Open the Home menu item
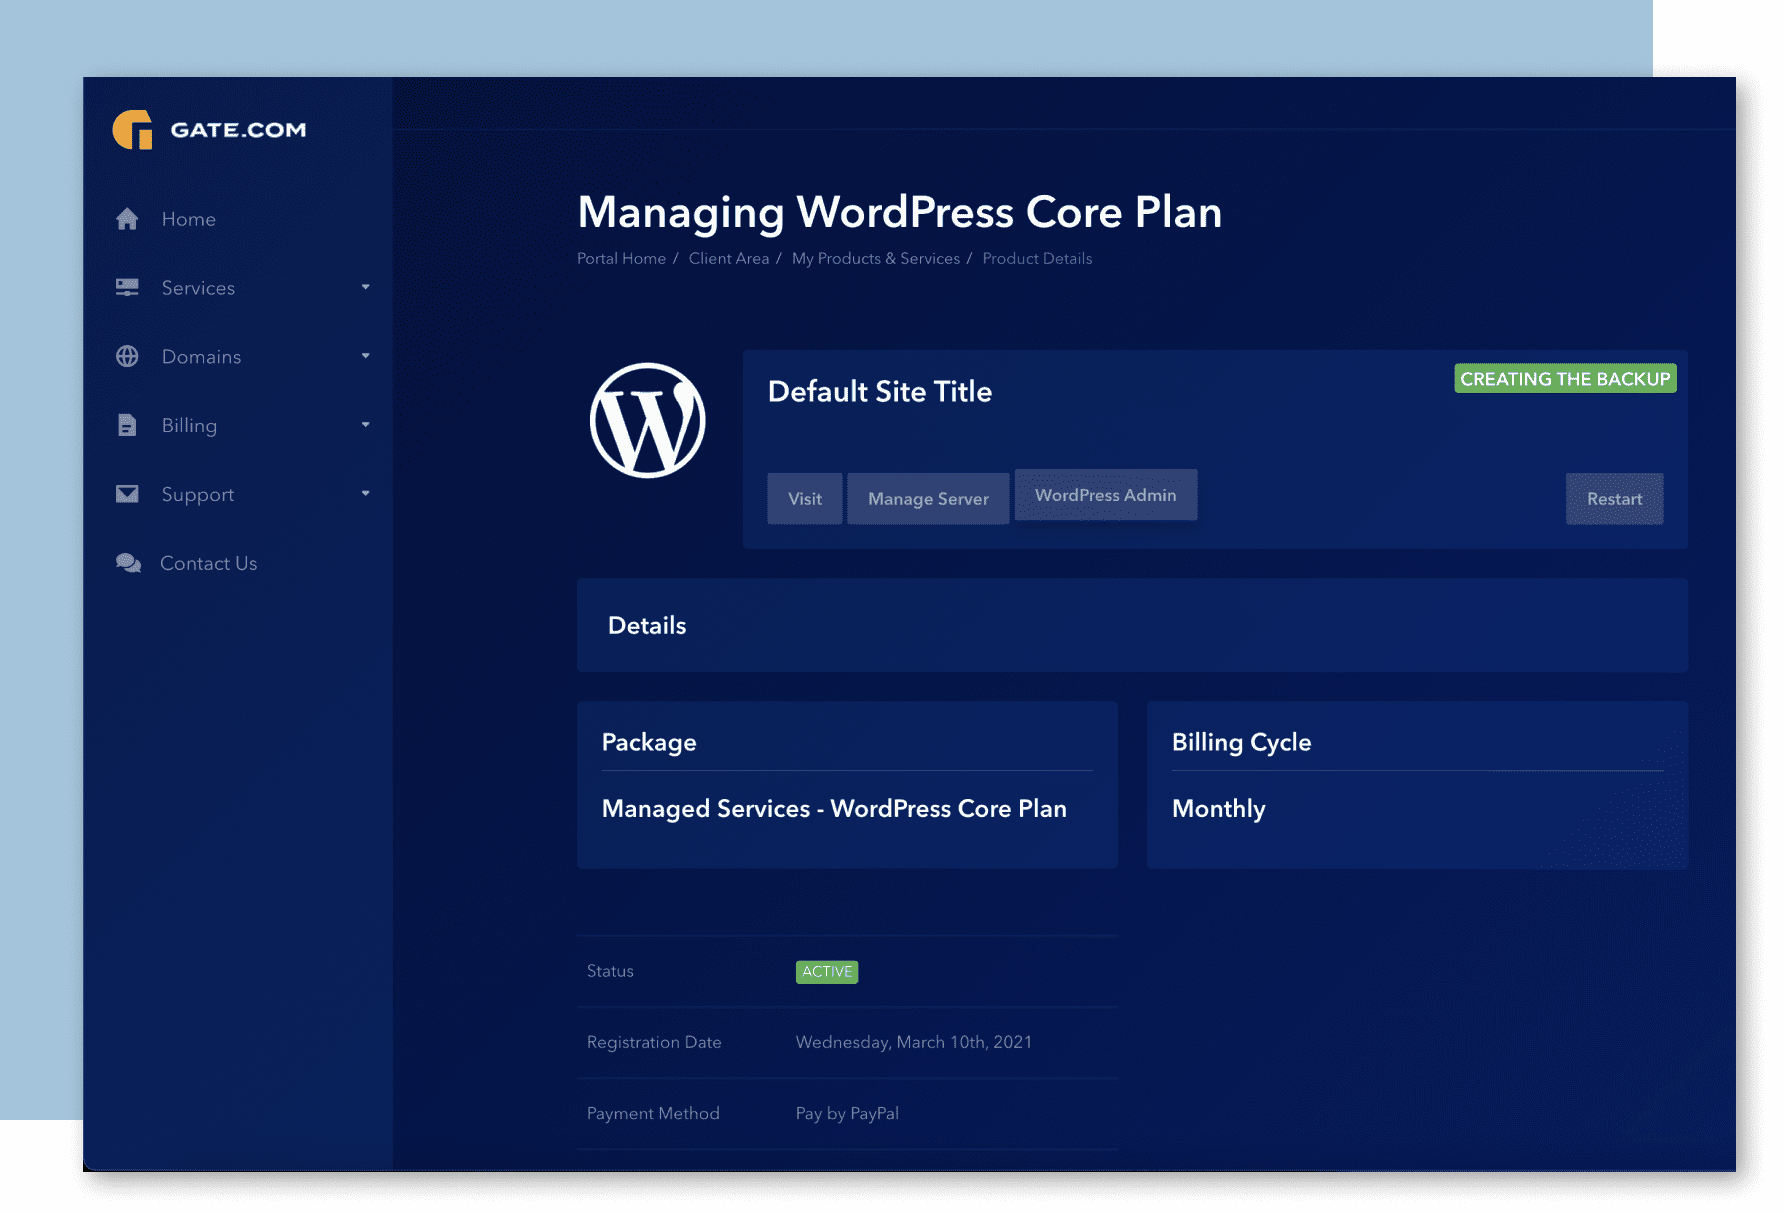This screenshot has width=1784, height=1213. (x=189, y=219)
